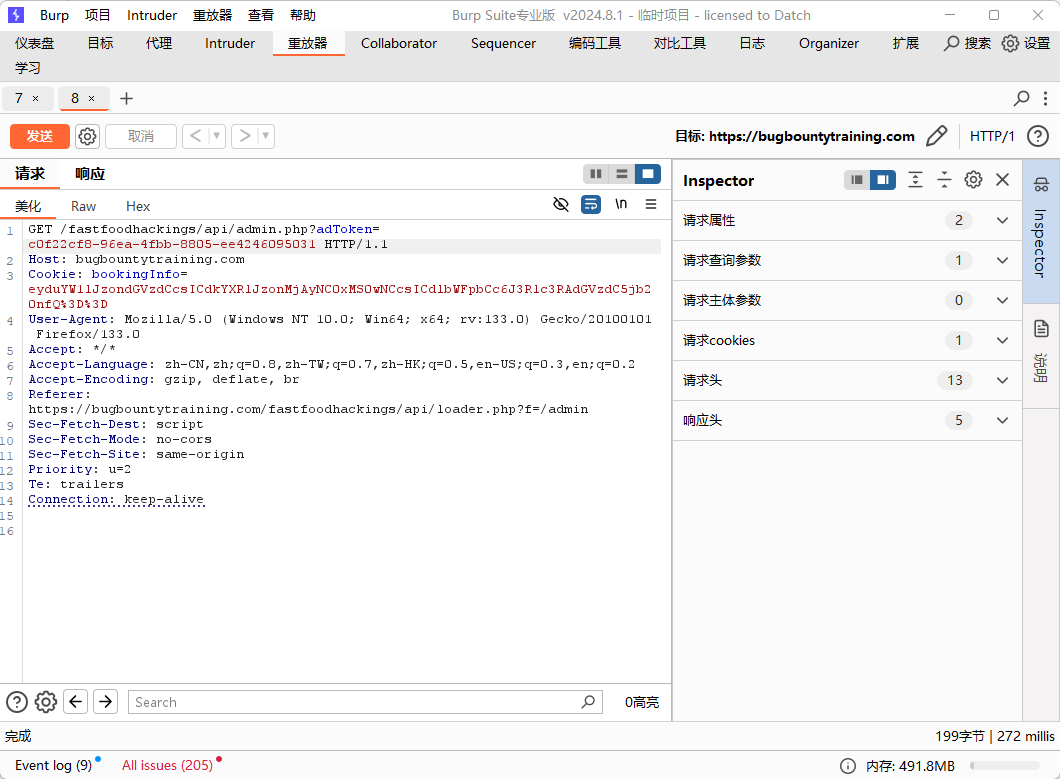This screenshot has height=779, width=1060.
Task: Open search settings gear at bottom
Action: [x=46, y=702]
